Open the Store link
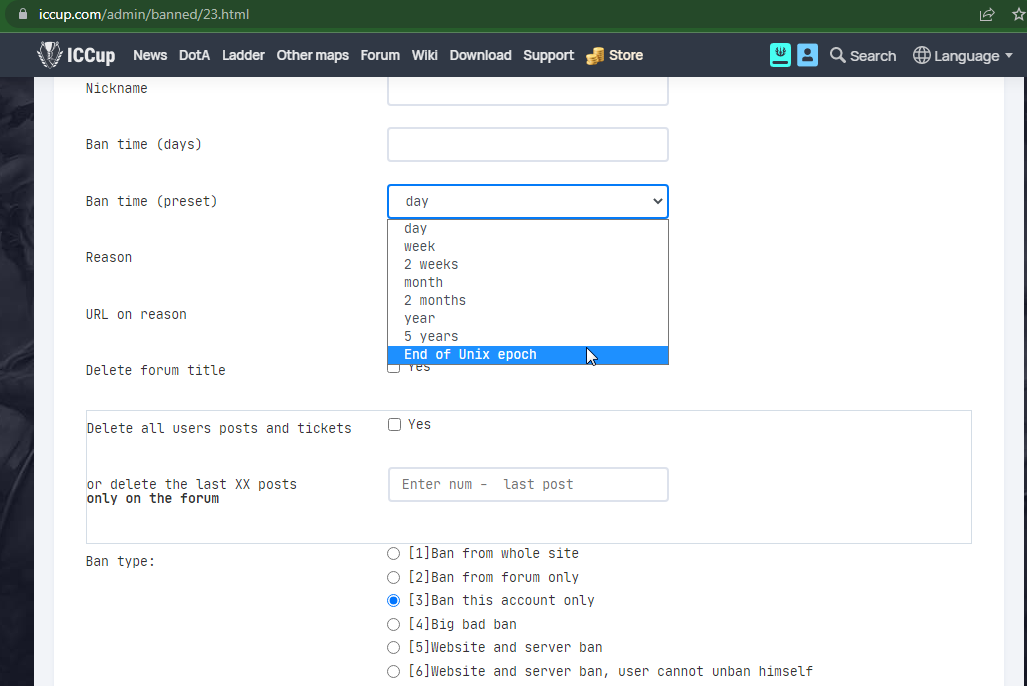 click(x=626, y=55)
